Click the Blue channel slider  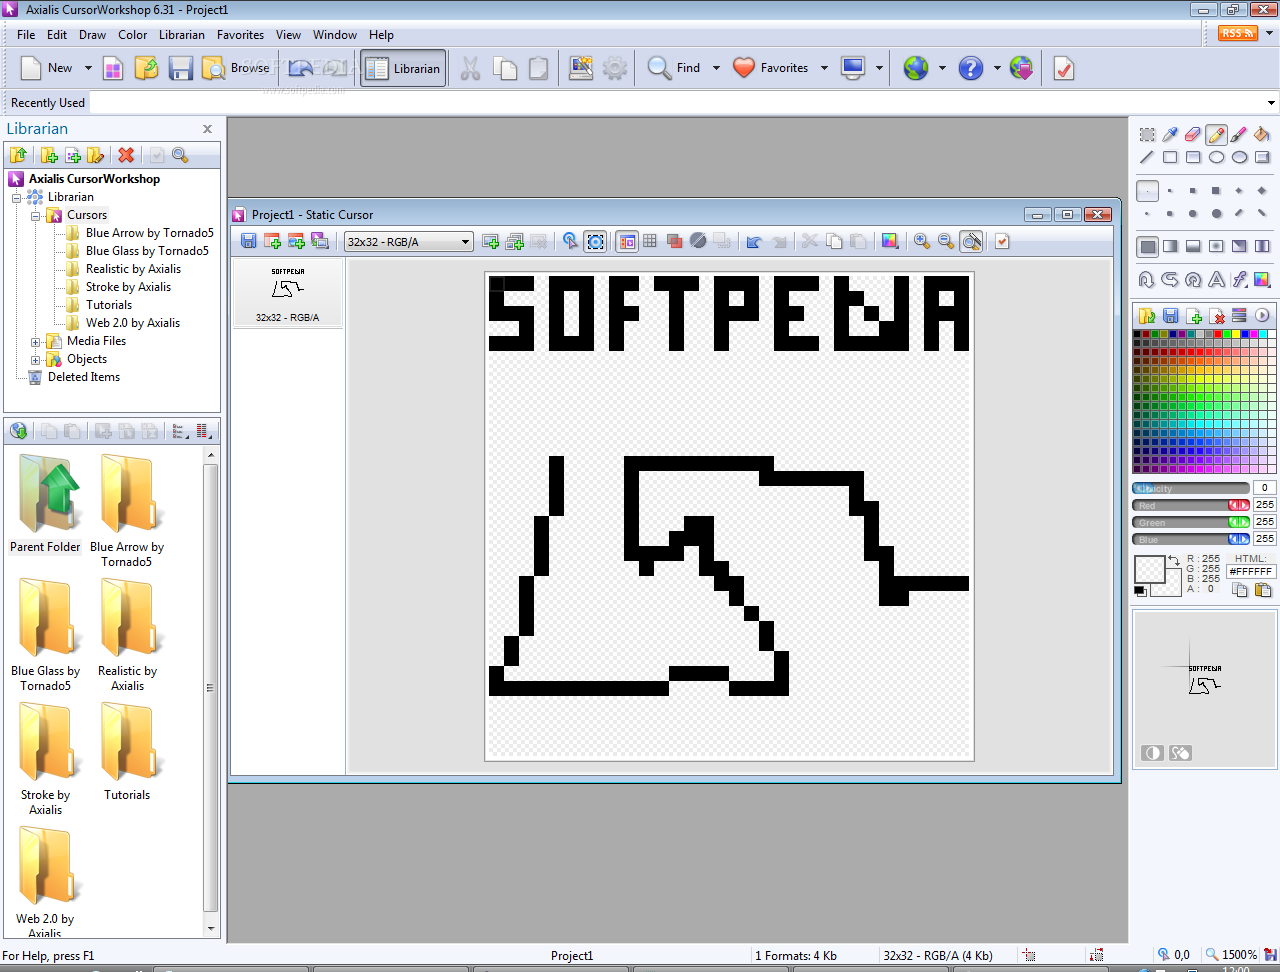[1191, 539]
